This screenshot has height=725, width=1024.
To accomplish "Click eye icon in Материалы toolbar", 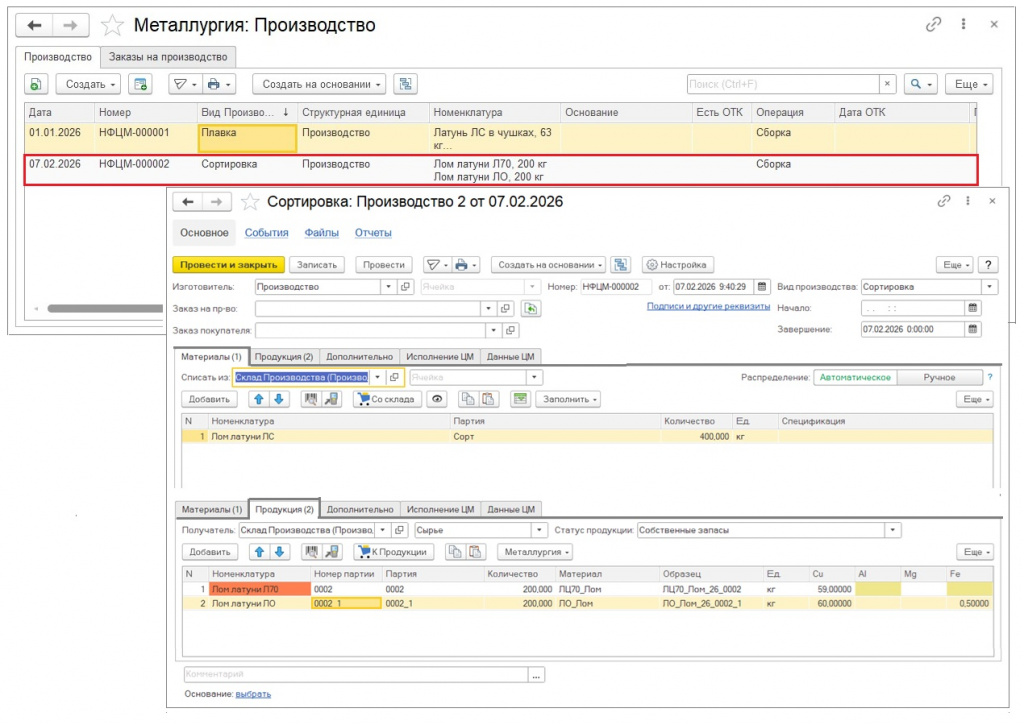I will [x=437, y=399].
